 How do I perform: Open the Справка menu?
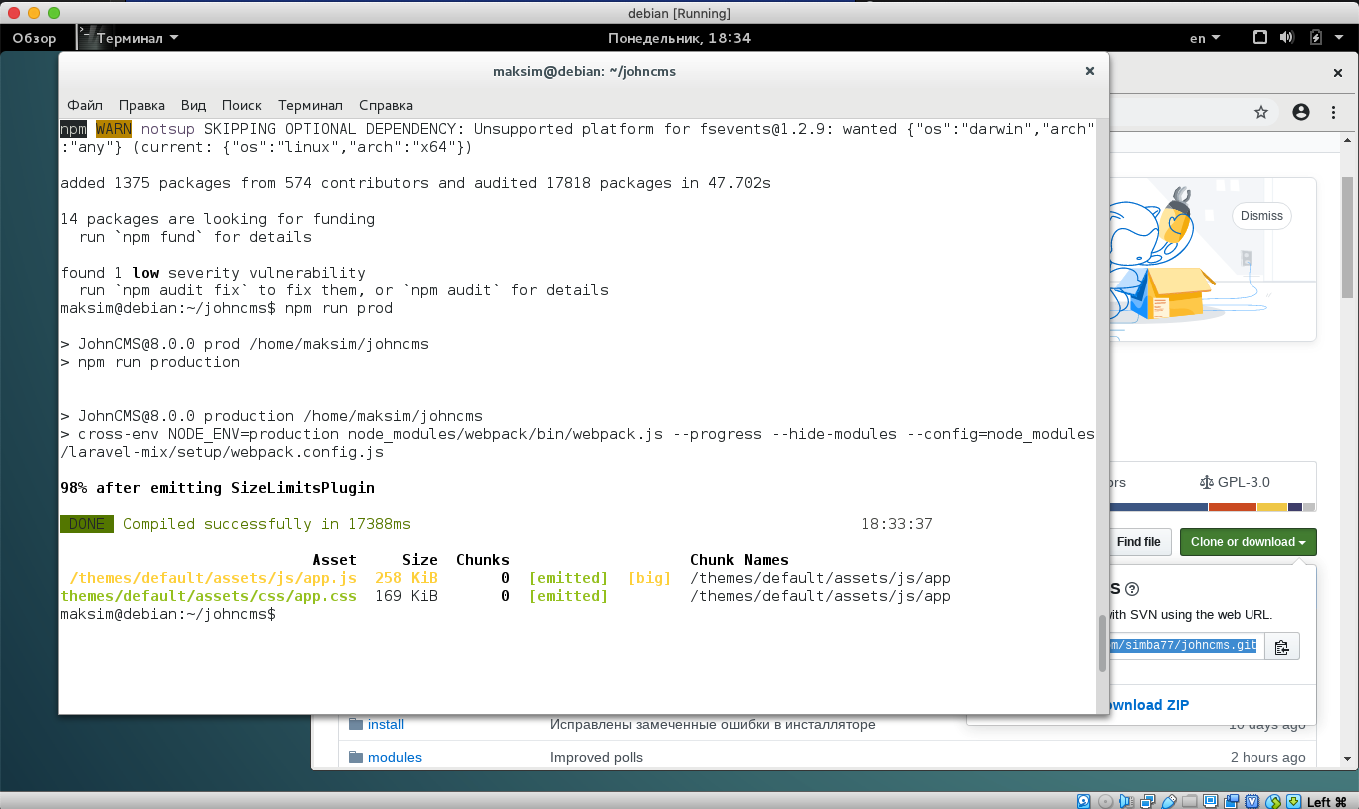coord(385,105)
